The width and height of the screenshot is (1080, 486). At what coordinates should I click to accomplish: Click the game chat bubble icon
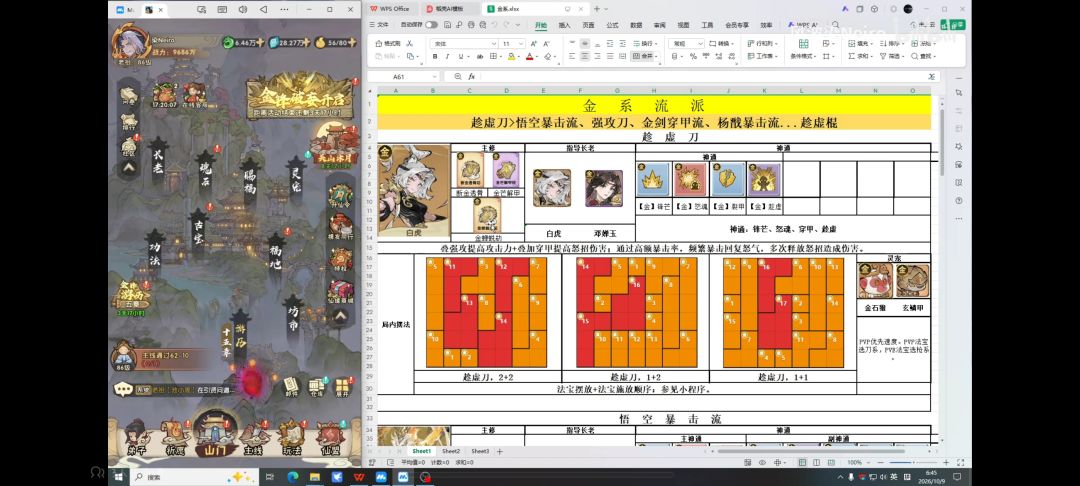point(124,390)
